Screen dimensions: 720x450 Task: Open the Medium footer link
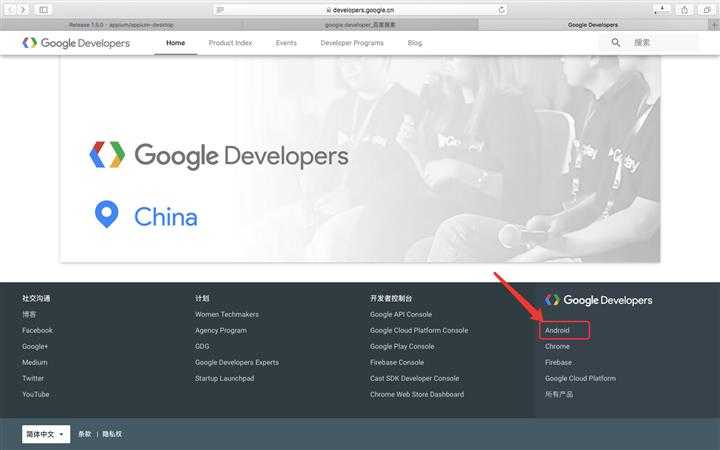coord(35,363)
